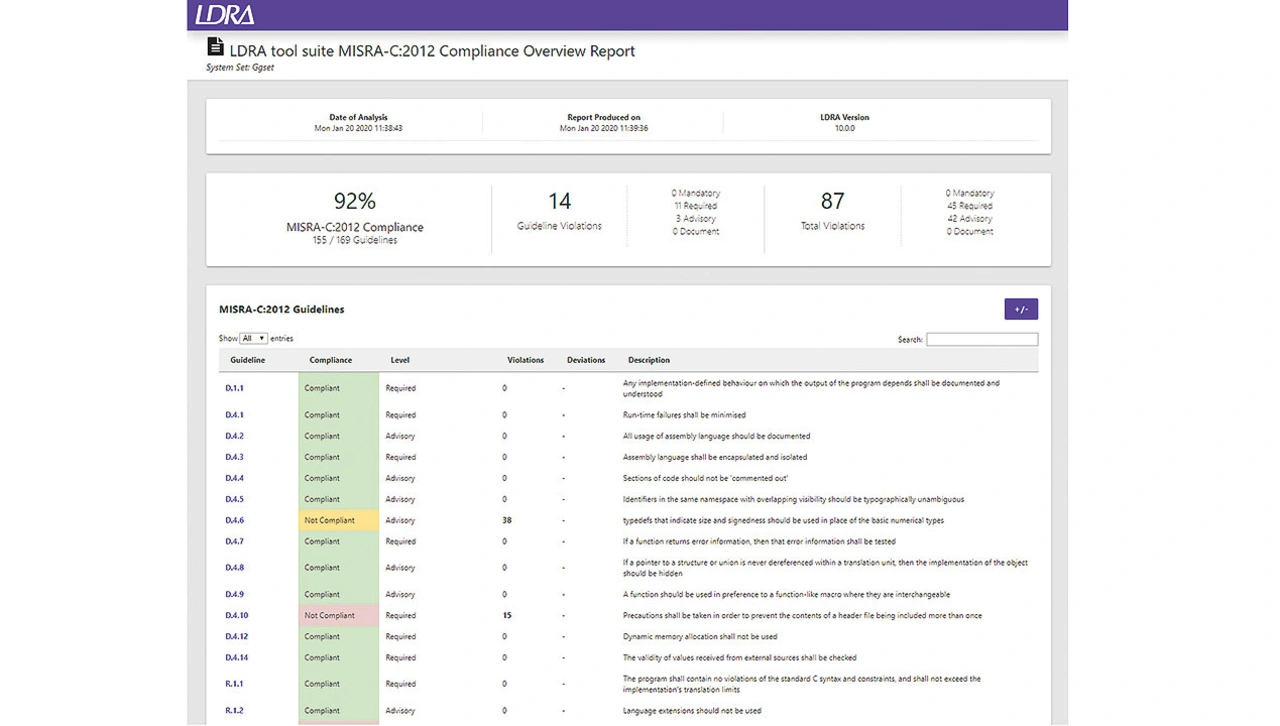
Task: Open guideline R.1.1 link
Action: click(234, 684)
